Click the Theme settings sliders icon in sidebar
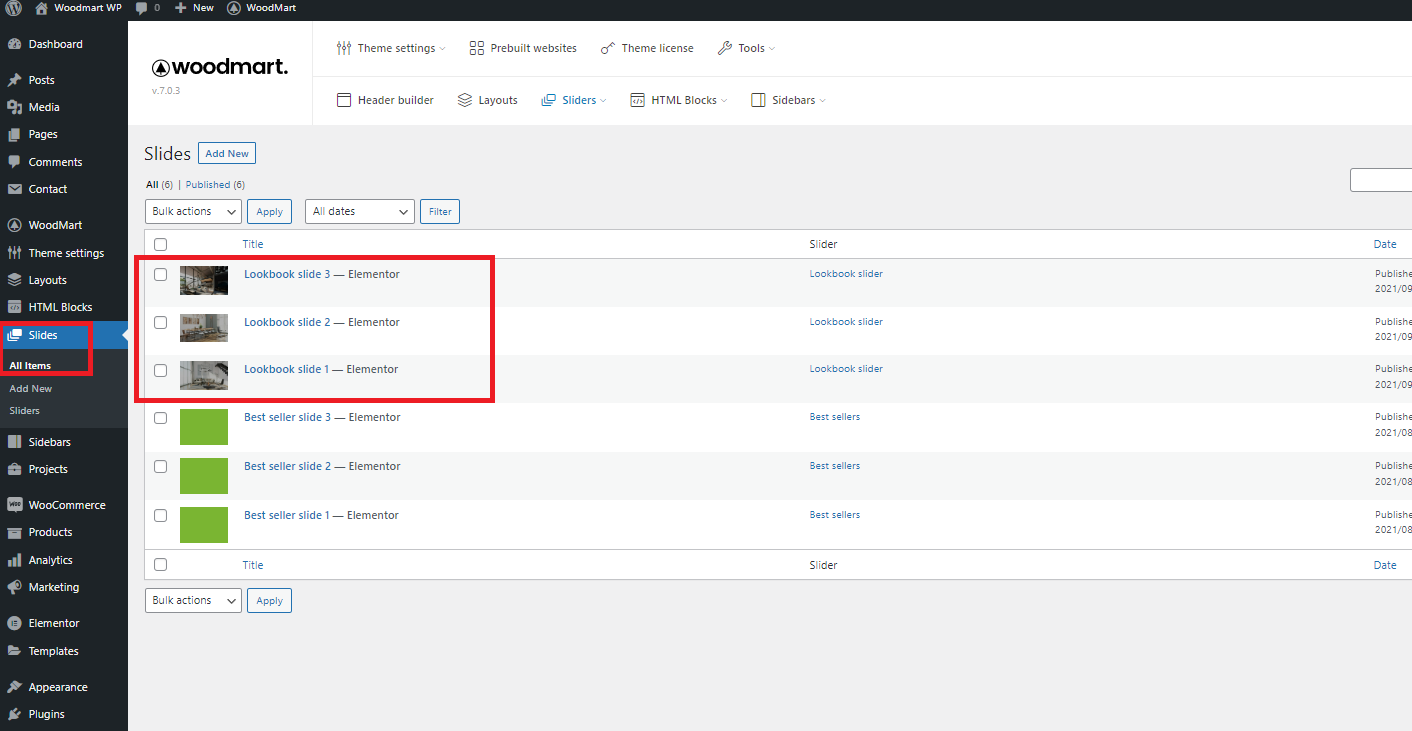 click(14, 253)
